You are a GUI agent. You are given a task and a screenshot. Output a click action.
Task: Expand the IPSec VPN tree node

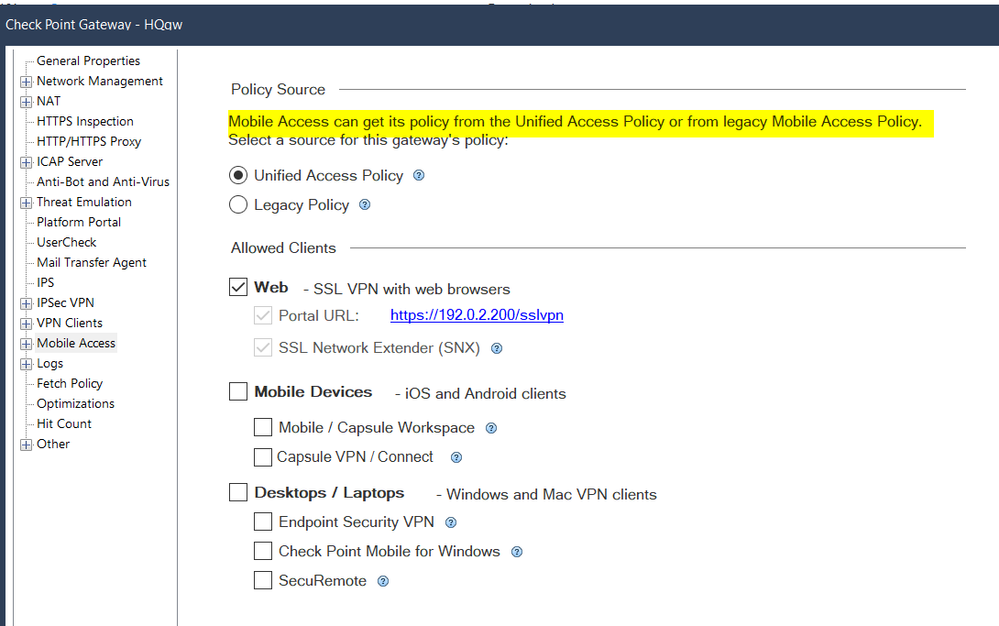[x=26, y=304]
